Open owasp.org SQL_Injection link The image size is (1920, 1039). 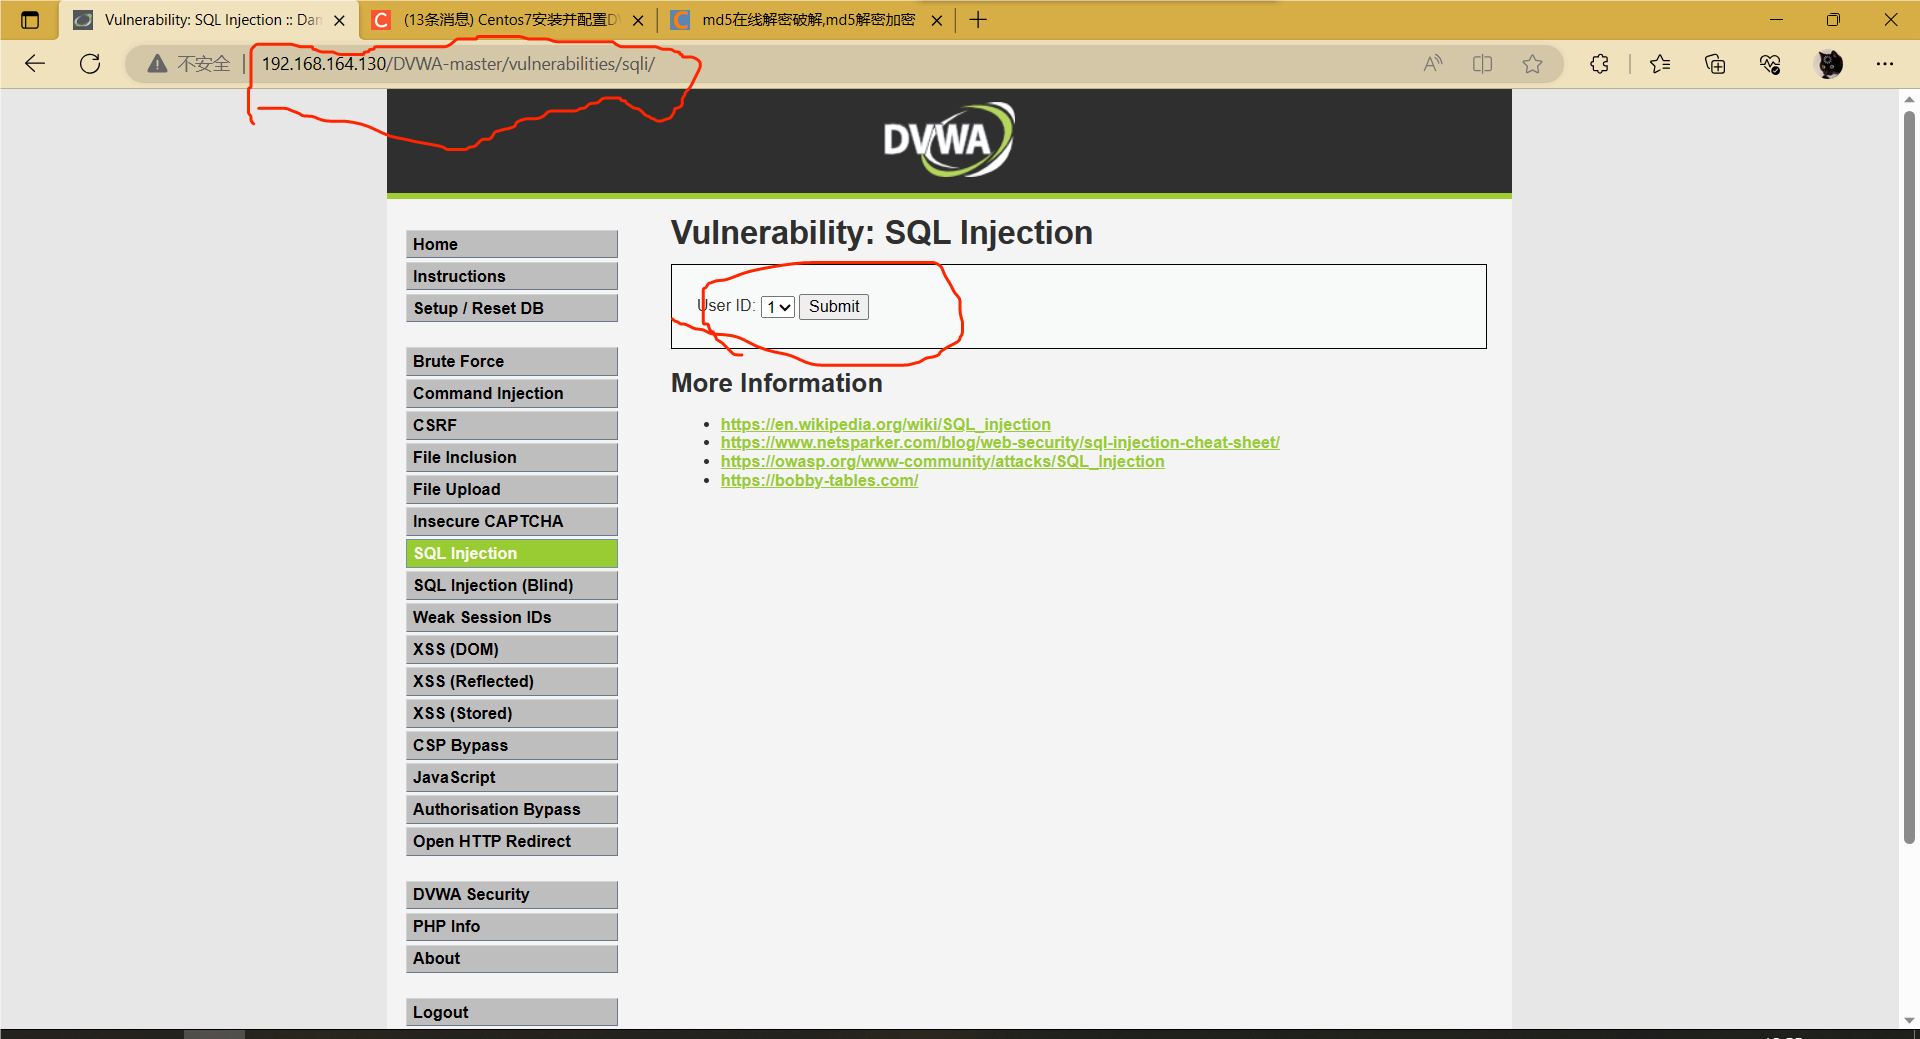tap(942, 461)
